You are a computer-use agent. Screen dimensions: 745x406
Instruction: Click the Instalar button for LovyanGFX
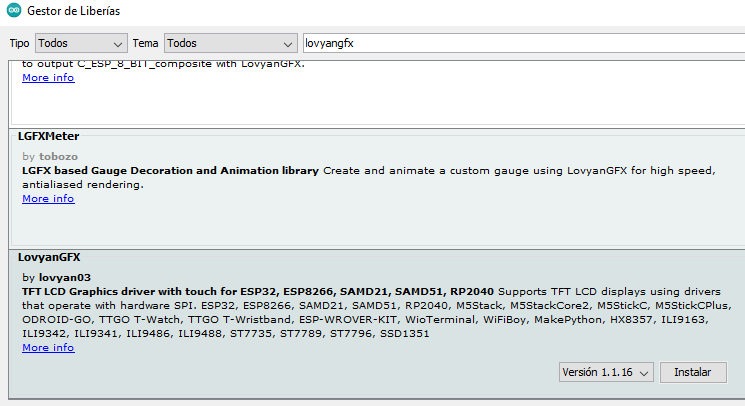tap(693, 372)
